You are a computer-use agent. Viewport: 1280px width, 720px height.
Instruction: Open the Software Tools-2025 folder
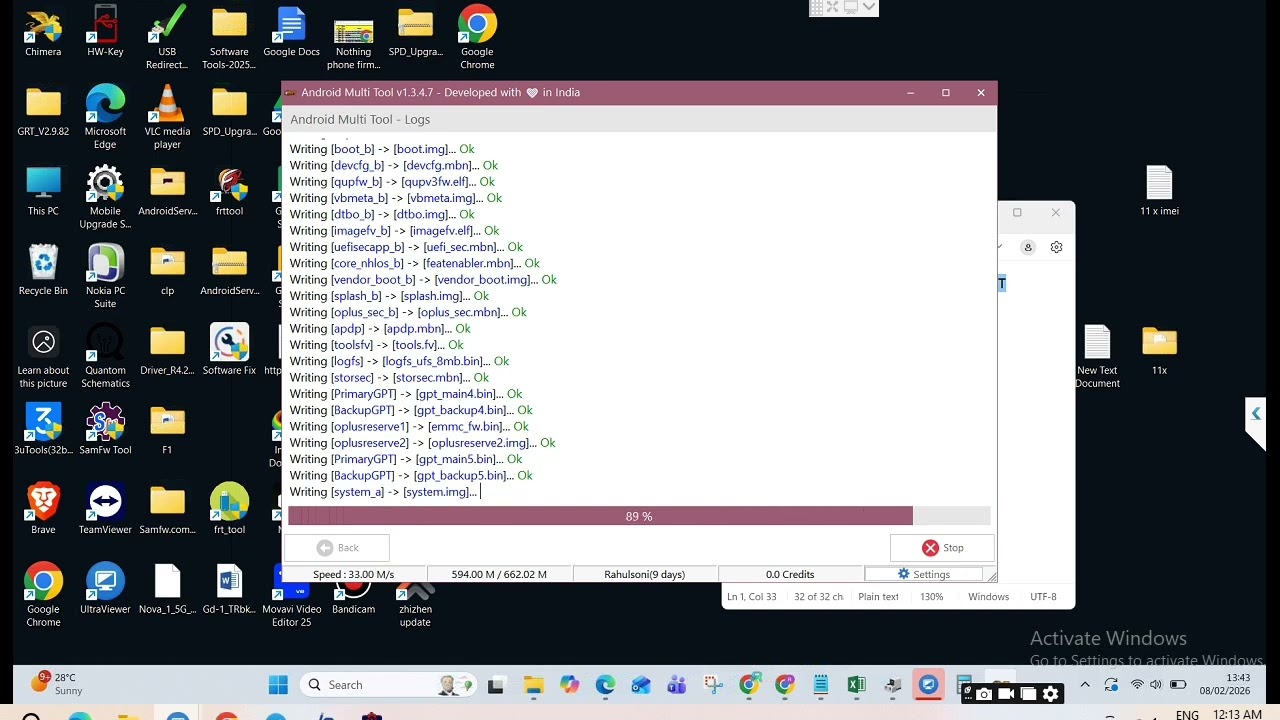229,39
